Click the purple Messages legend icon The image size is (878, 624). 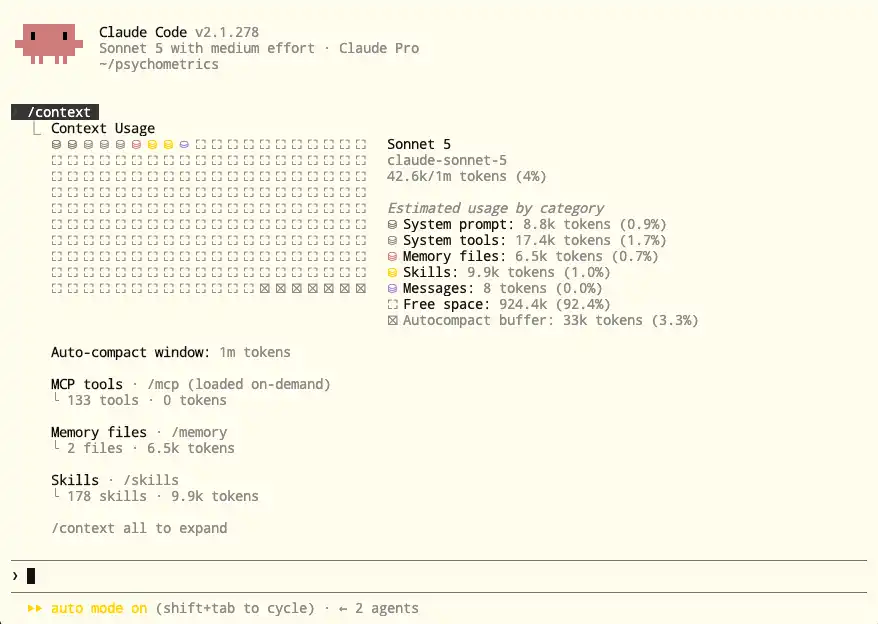393,288
